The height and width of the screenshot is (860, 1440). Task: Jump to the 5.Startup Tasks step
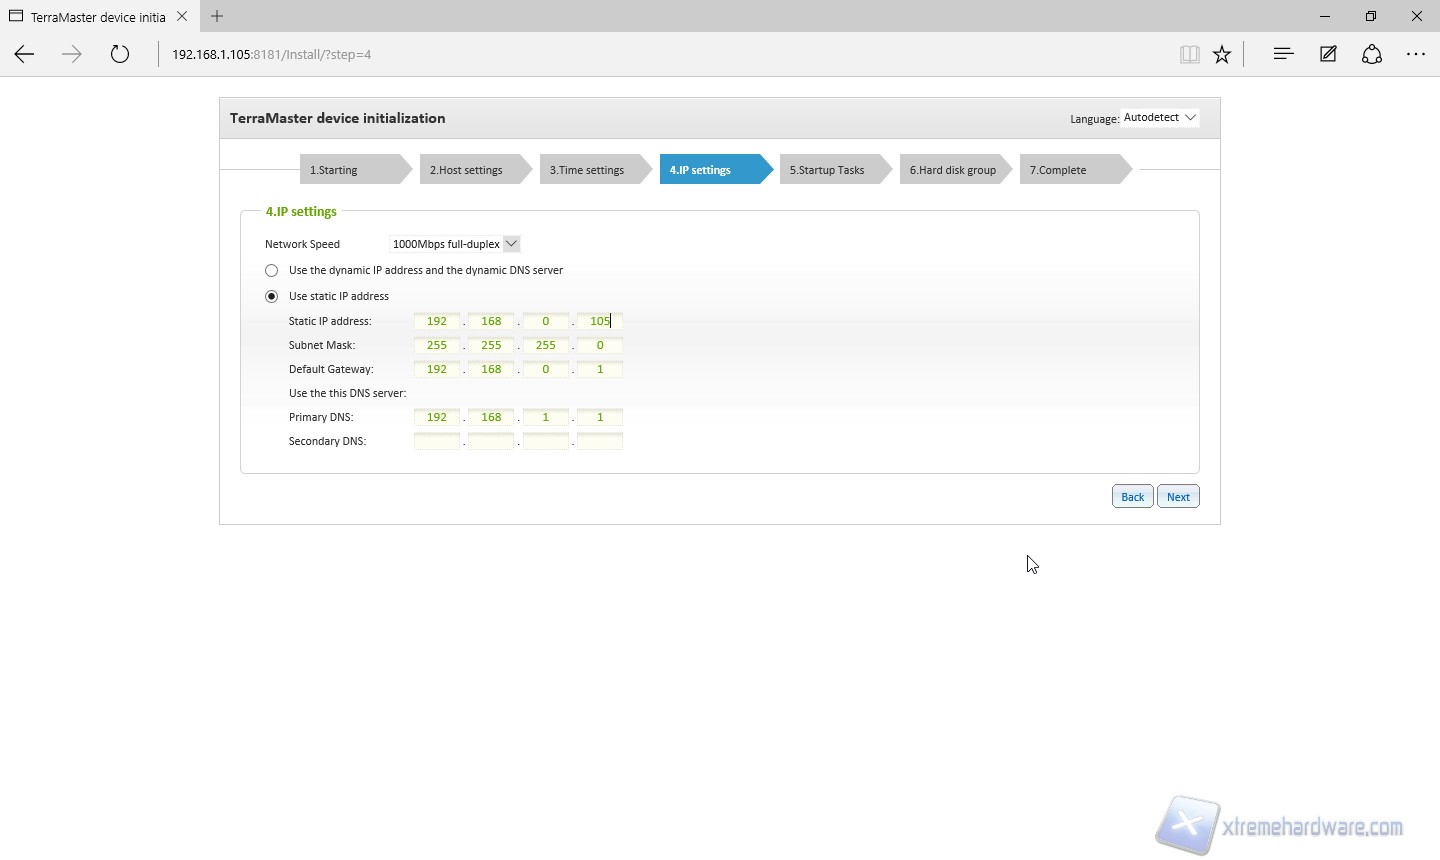pyautogui.click(x=827, y=170)
